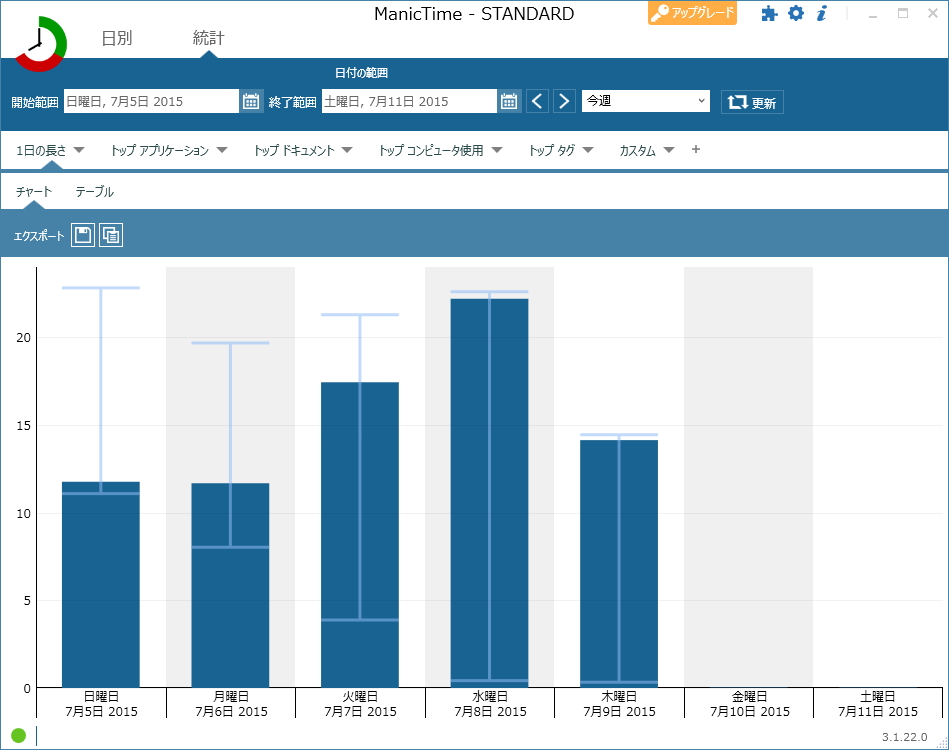The height and width of the screenshot is (750, 949).
Task: Expand the 1日の長さ statistic dropdown
Action: point(46,149)
